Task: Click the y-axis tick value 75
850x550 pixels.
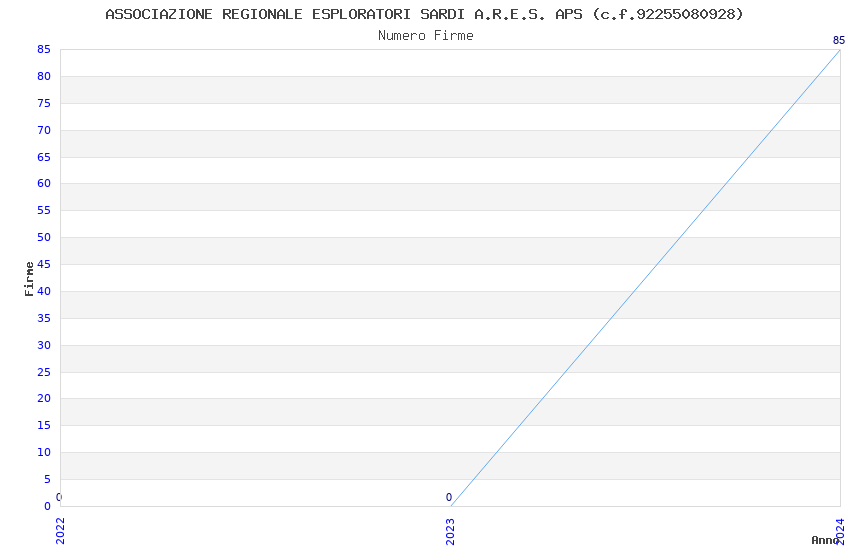Action: [x=44, y=103]
